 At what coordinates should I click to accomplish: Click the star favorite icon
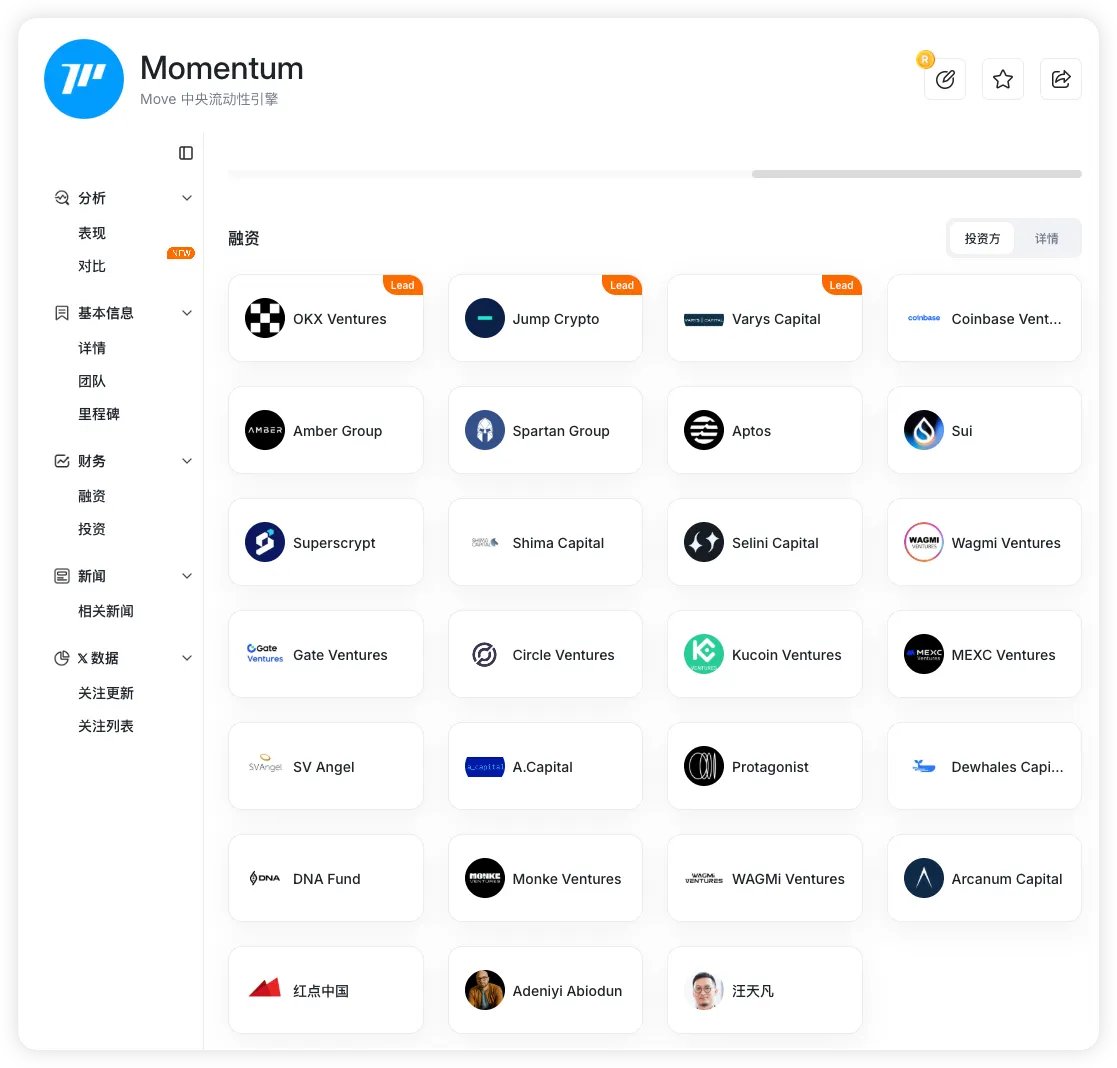coord(1002,79)
